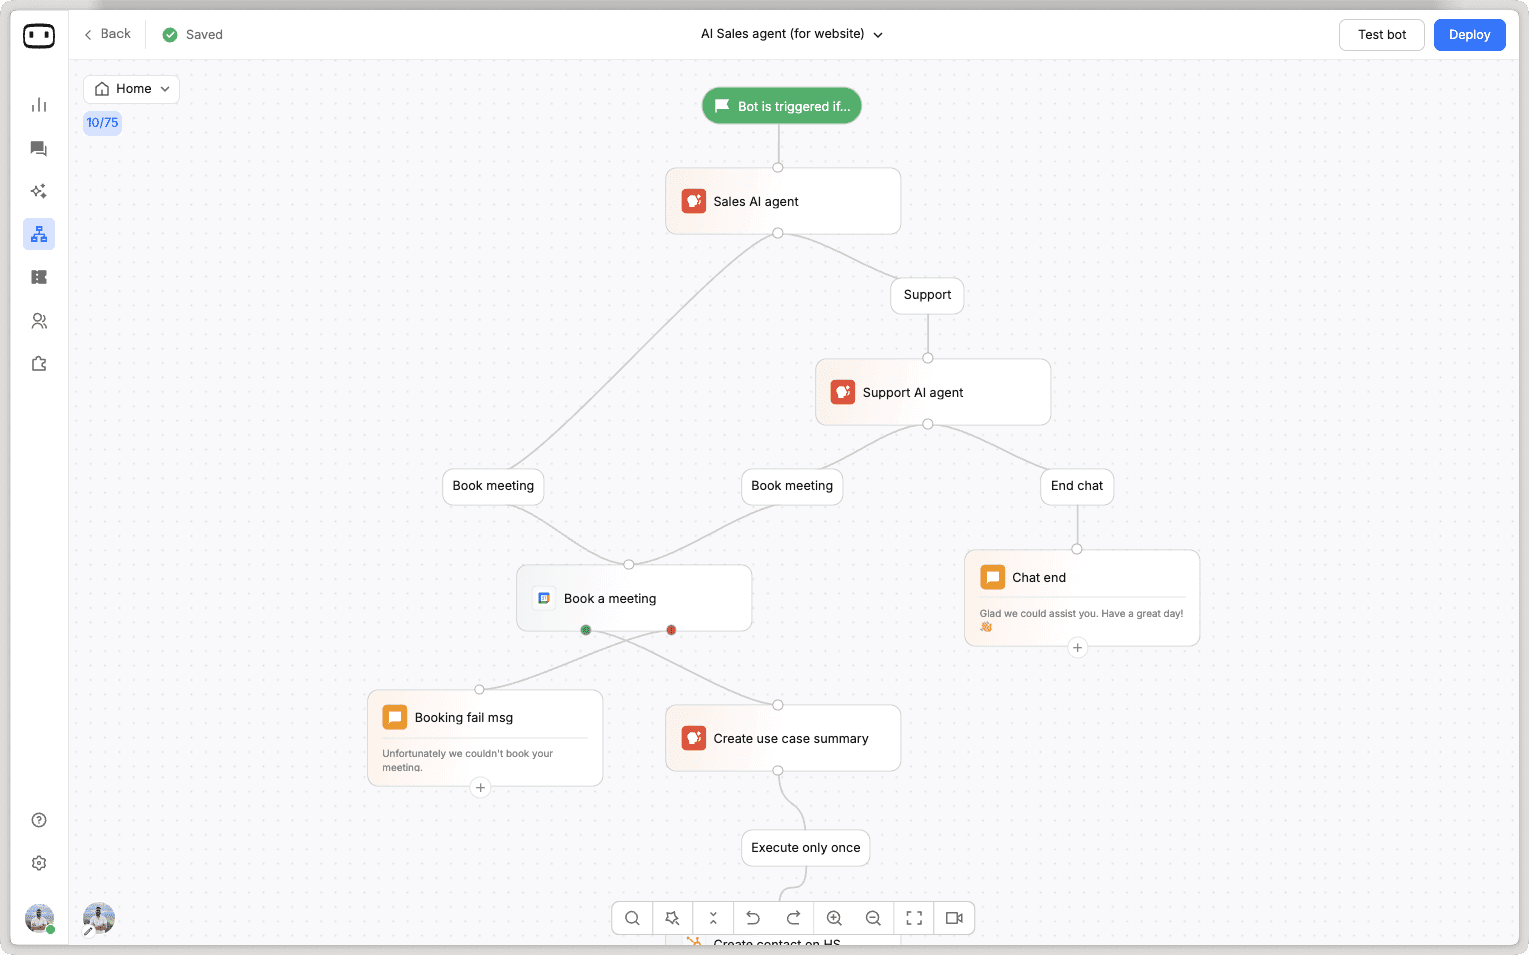
Task: Select the tidy-up wand in bottom toolbar
Action: (672, 917)
